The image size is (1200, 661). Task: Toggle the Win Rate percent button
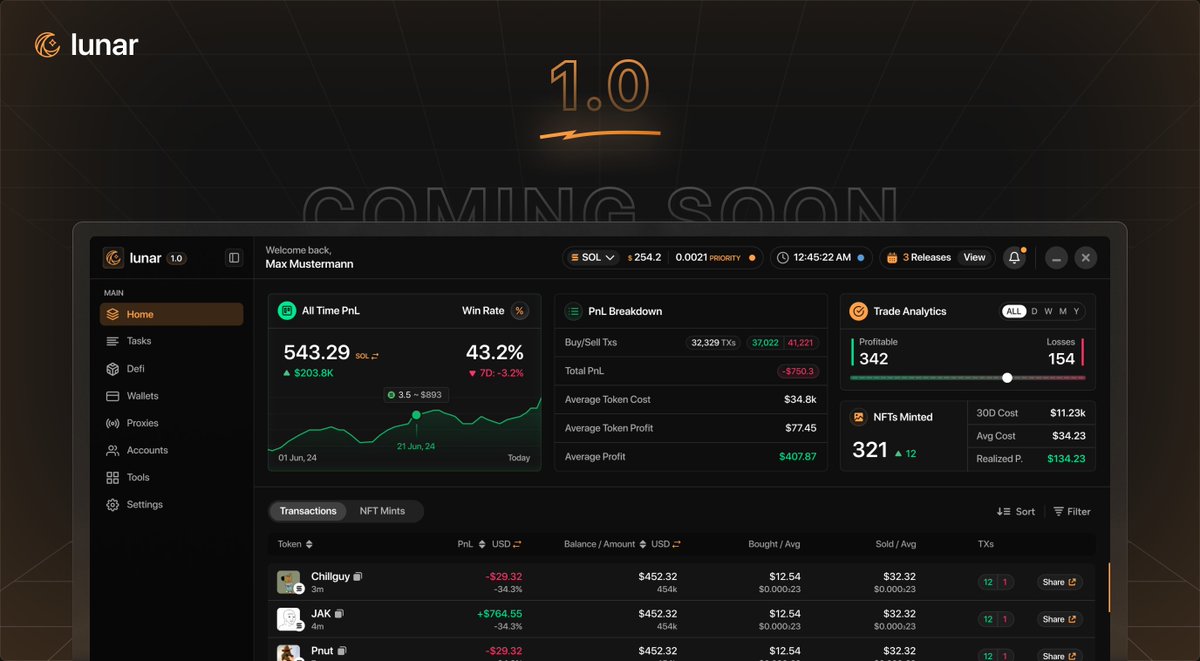(520, 311)
